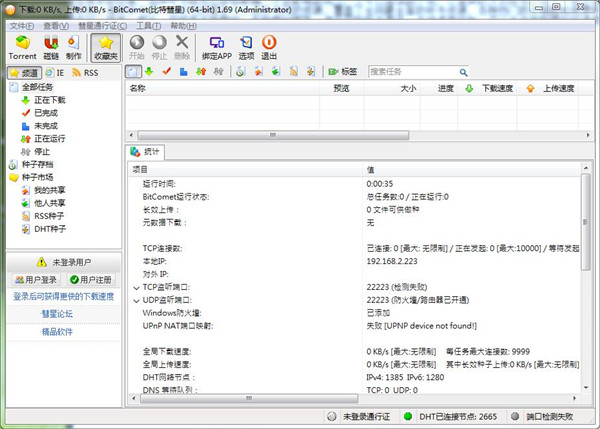Sort task list by 下载速度 column
Screen dimensions: 600x429
(487, 88)
